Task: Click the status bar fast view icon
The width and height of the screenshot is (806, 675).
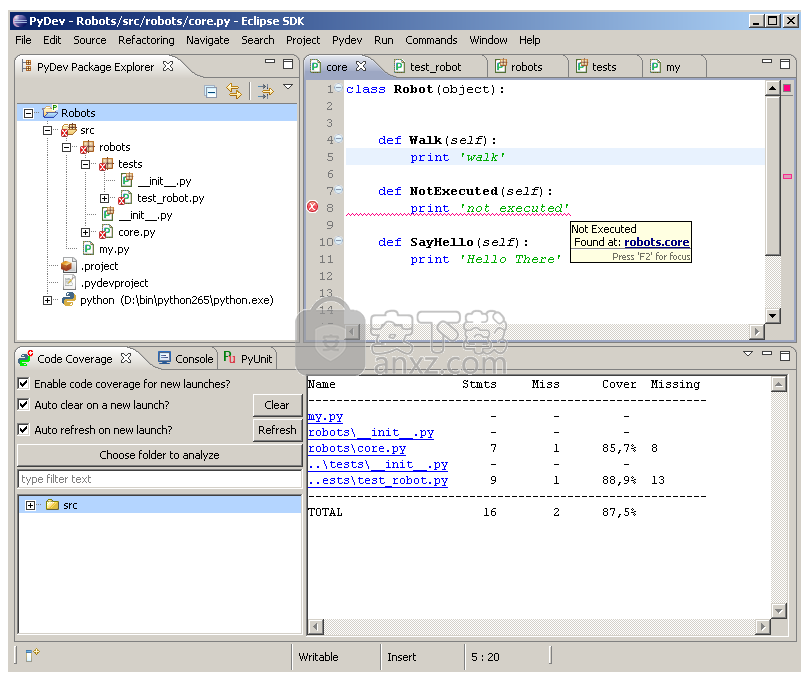Action: coord(32,654)
